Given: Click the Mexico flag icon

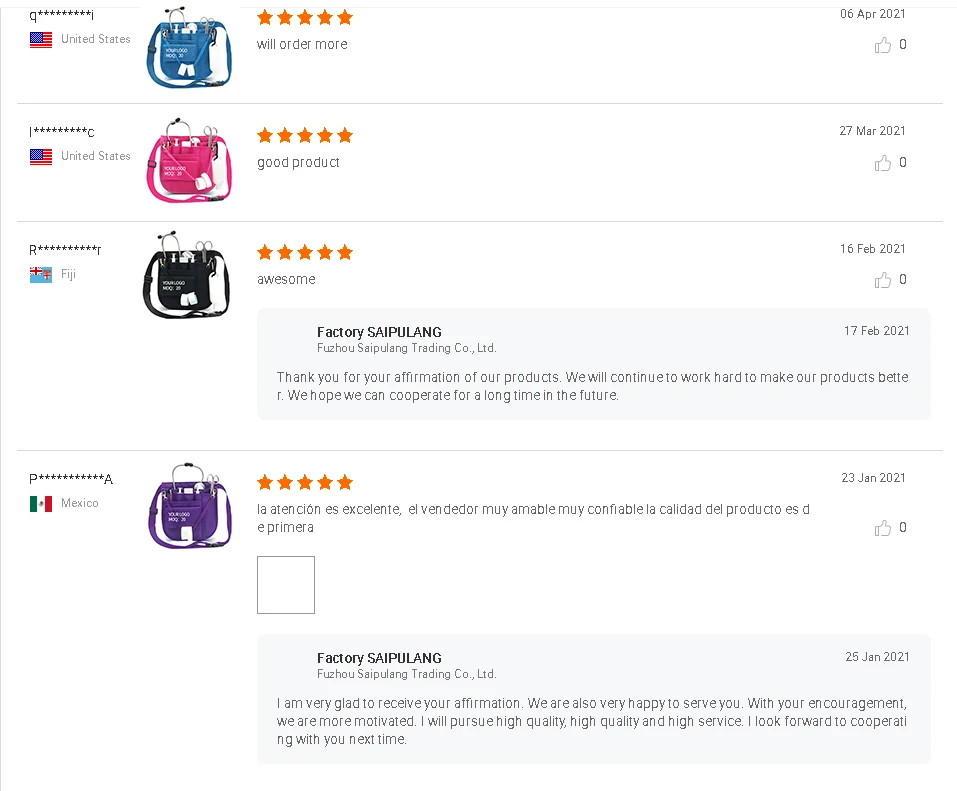Looking at the screenshot, I should [x=41, y=503].
